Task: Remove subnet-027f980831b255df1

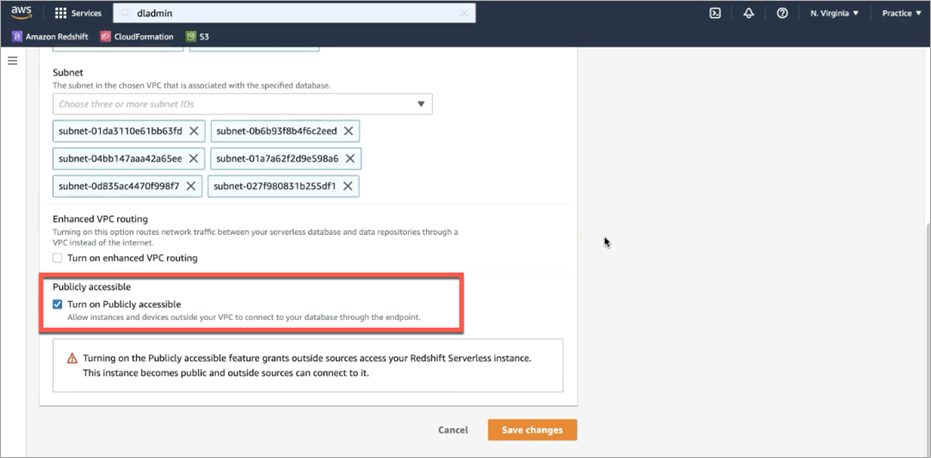Action: pos(348,186)
